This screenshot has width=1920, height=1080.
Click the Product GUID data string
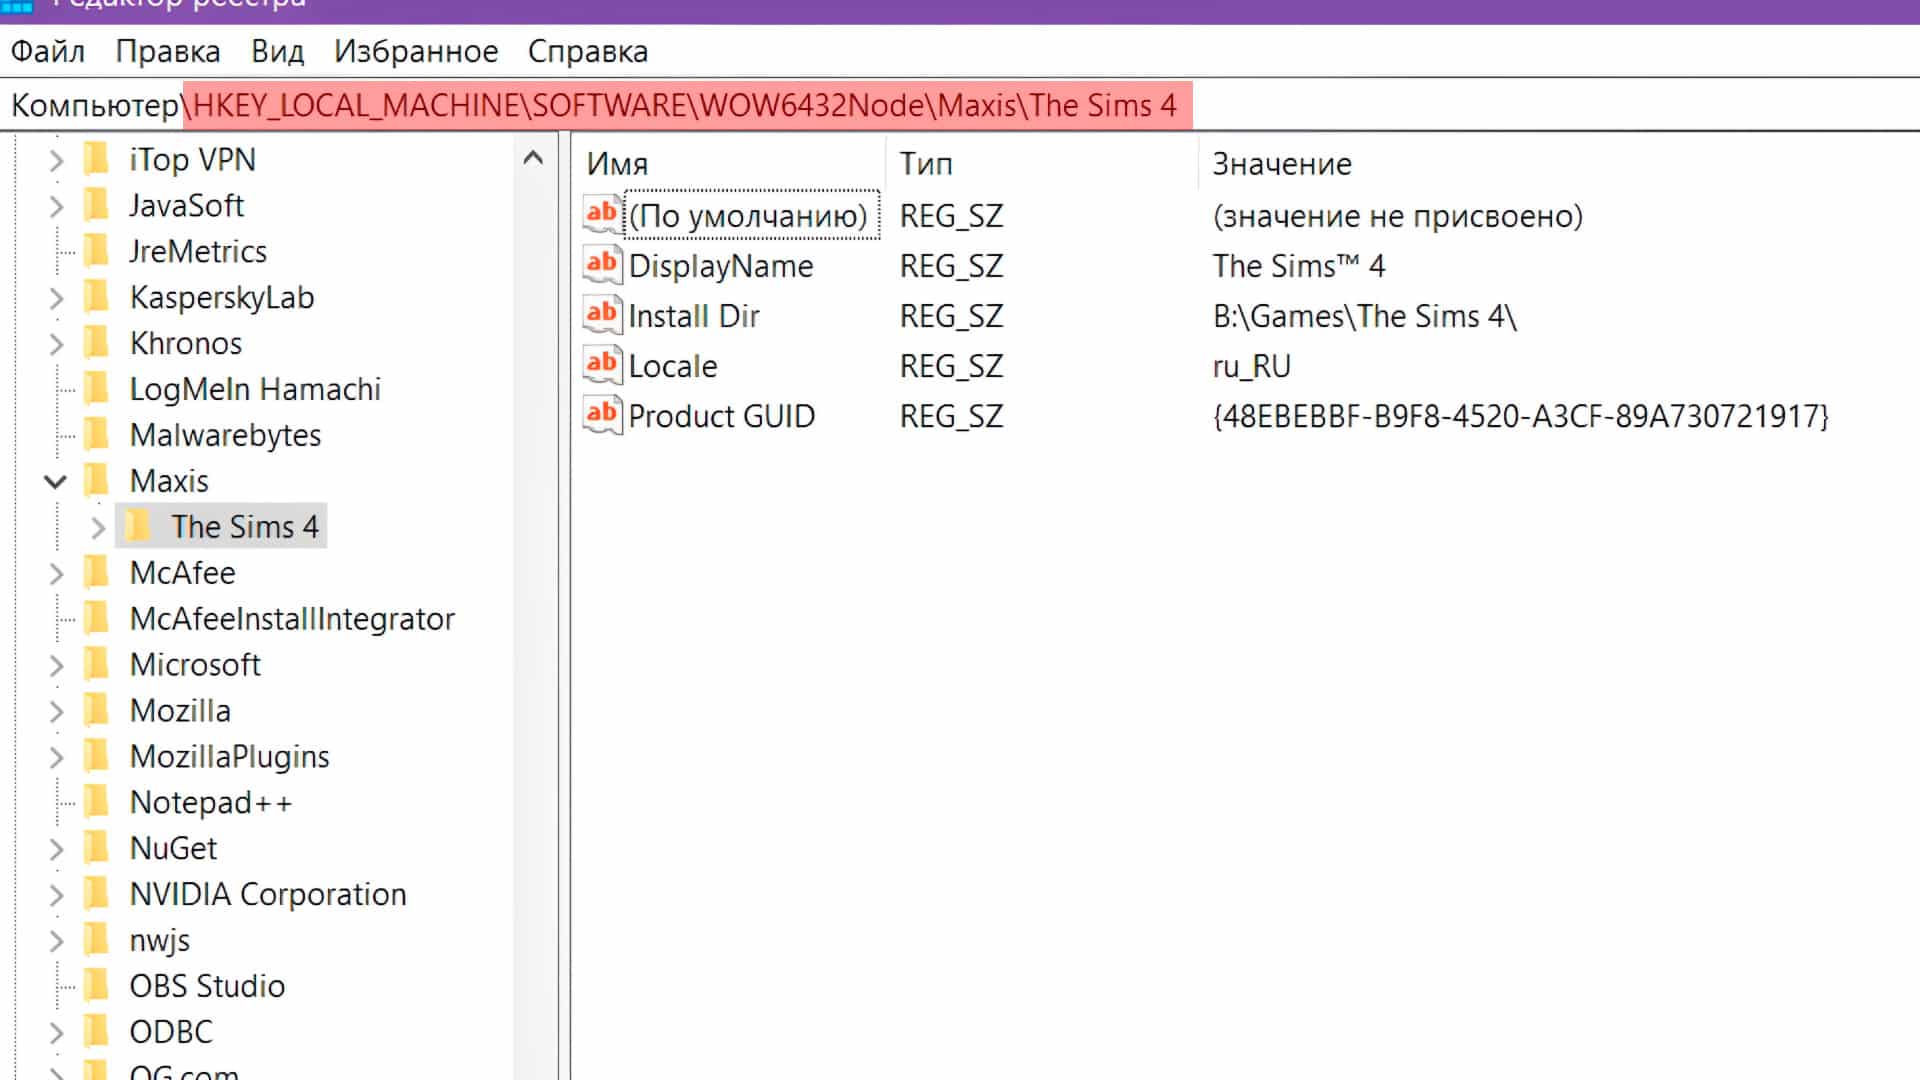(x=1520, y=416)
